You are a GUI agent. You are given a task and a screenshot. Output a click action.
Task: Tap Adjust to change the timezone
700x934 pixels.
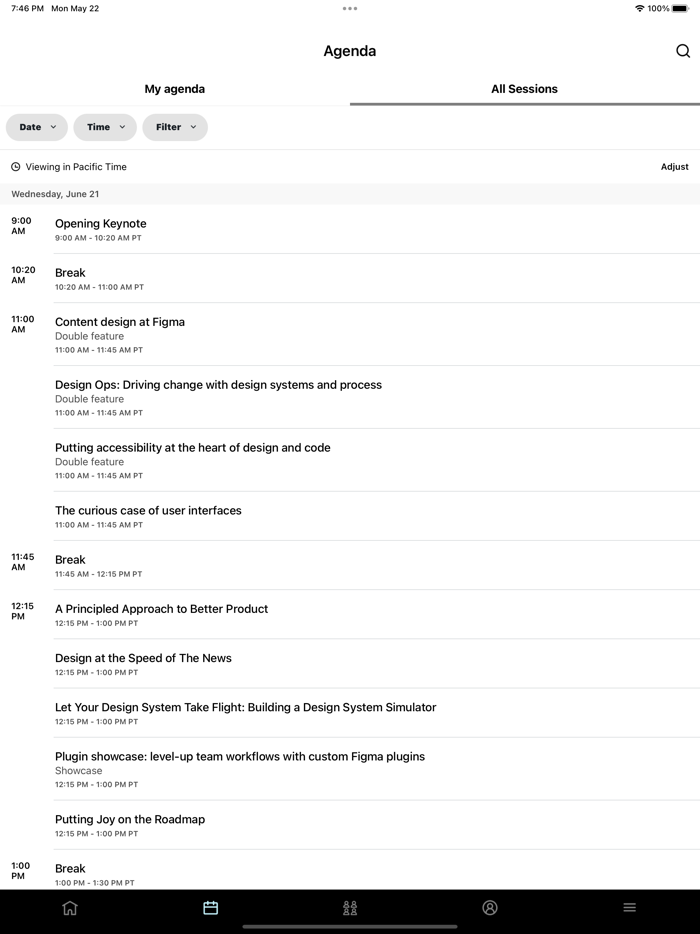coord(675,166)
